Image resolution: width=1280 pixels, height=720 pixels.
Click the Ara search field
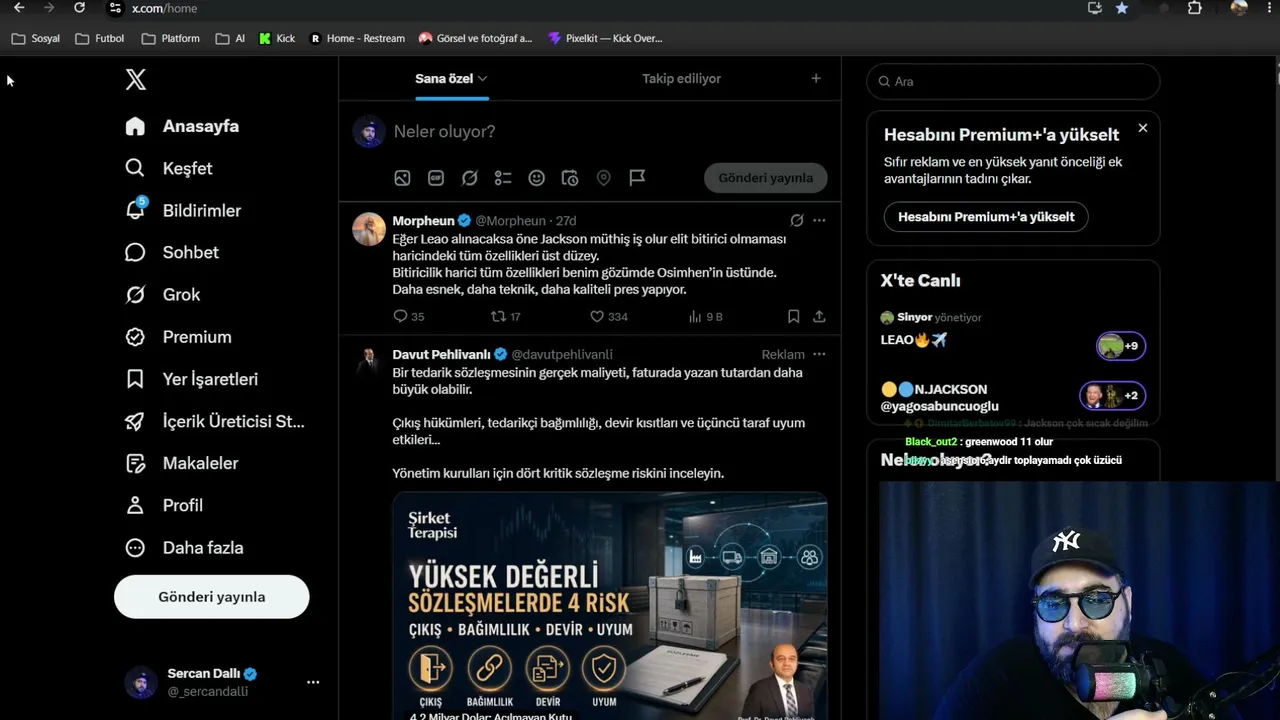(1013, 81)
